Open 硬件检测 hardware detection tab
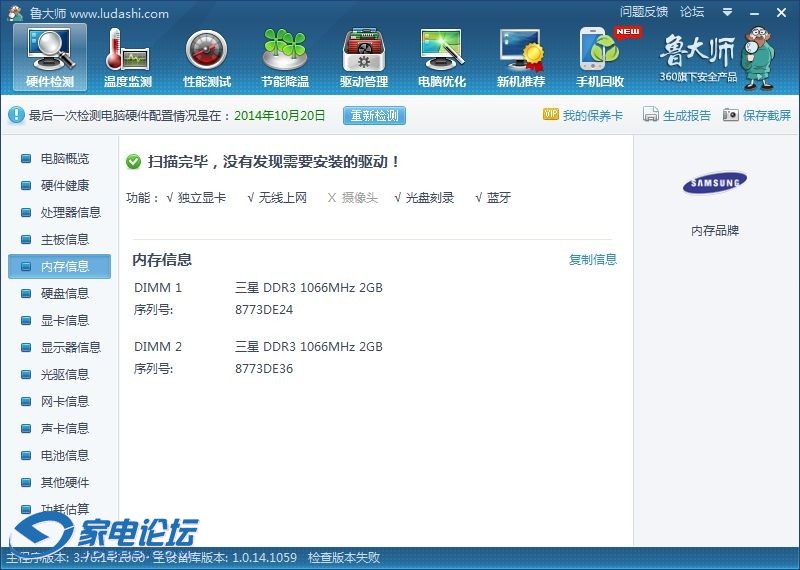This screenshot has height=570, width=800. click(x=50, y=58)
